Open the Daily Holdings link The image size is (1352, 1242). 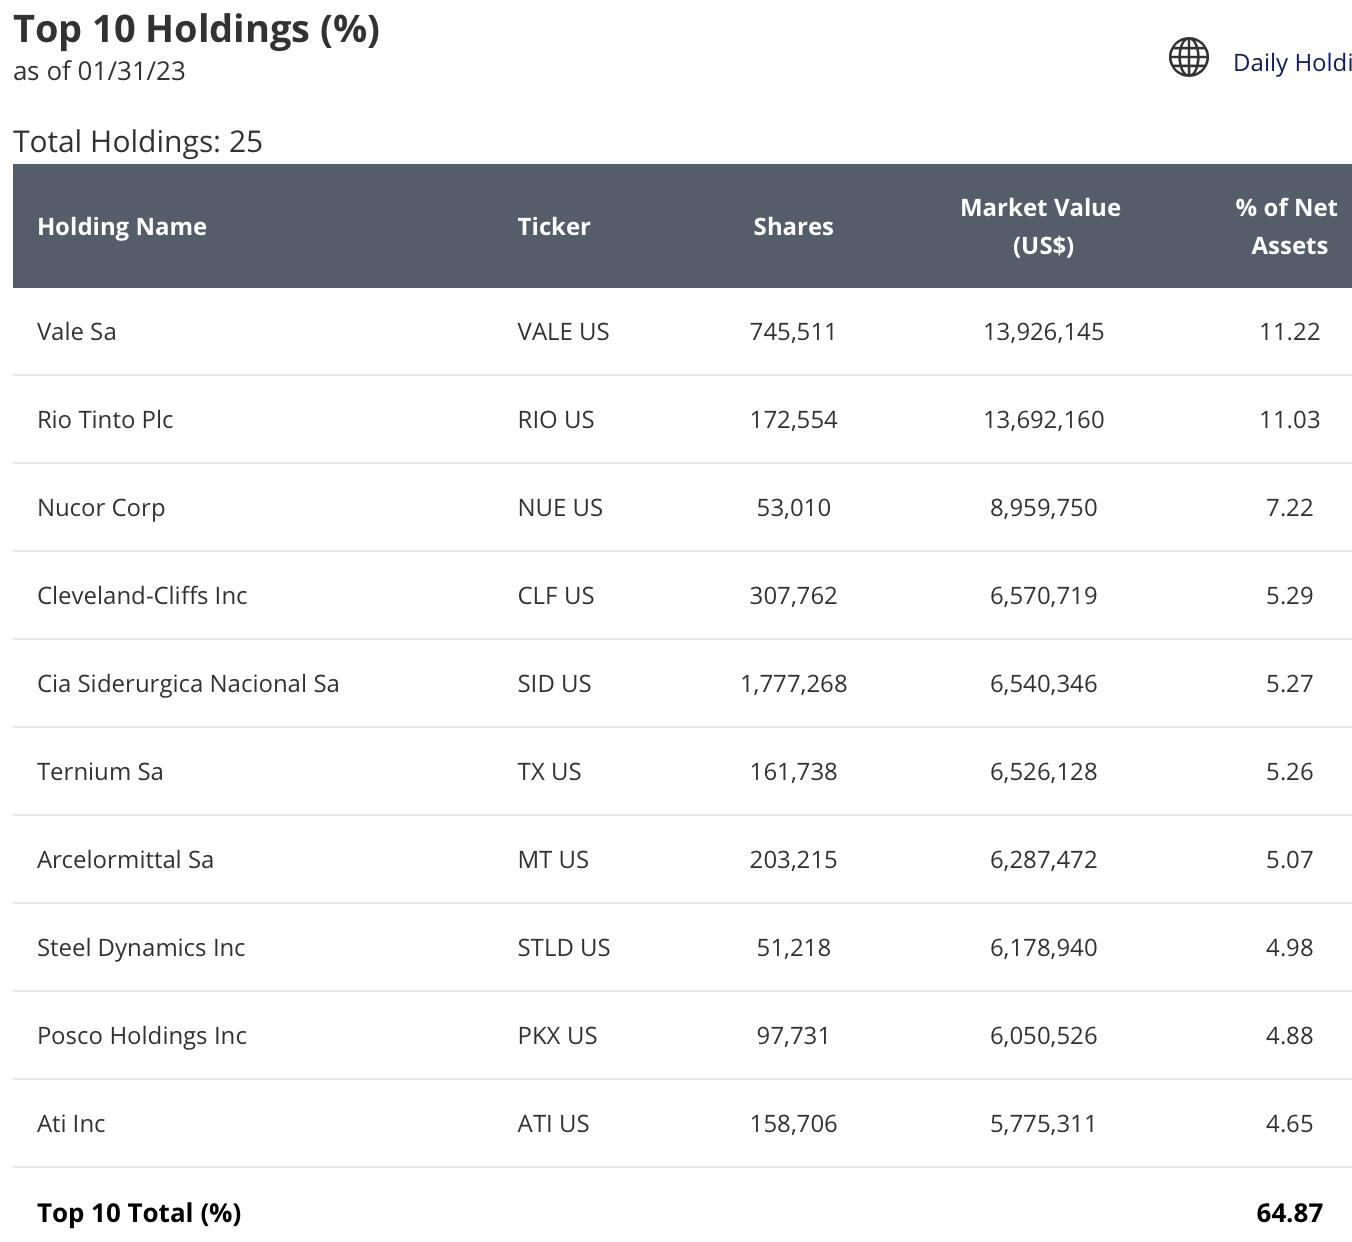click(1292, 62)
